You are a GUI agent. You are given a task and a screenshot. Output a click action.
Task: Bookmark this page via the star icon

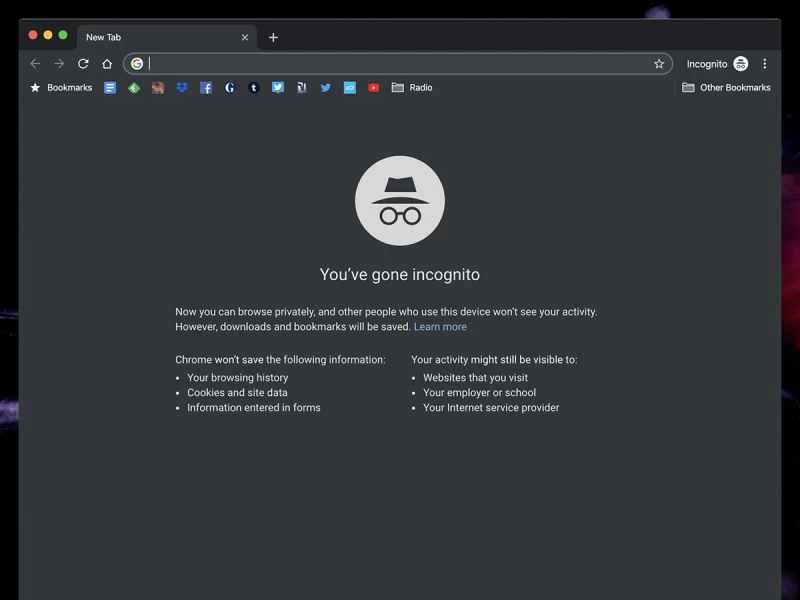(659, 63)
